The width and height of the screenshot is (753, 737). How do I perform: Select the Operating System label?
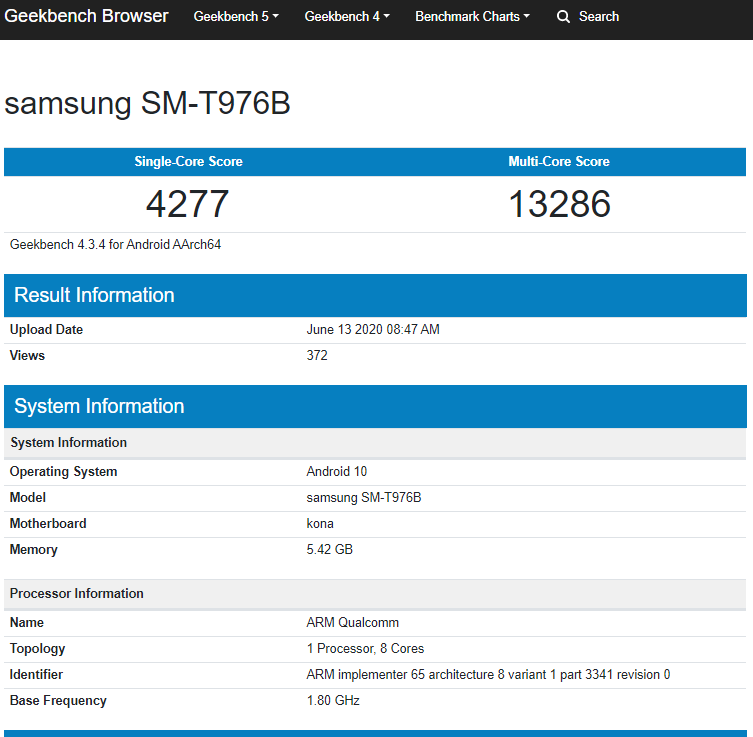(63, 471)
